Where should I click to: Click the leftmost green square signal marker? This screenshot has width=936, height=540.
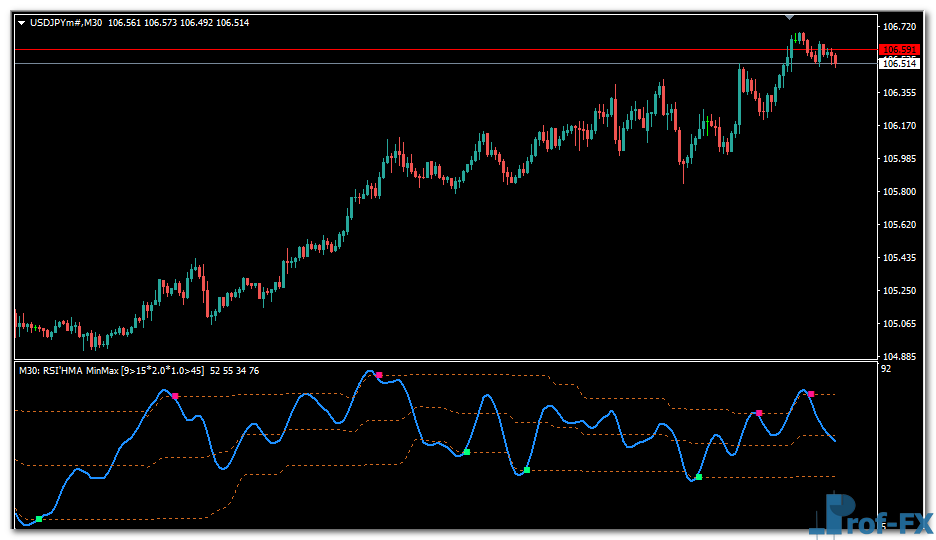pos(39,519)
